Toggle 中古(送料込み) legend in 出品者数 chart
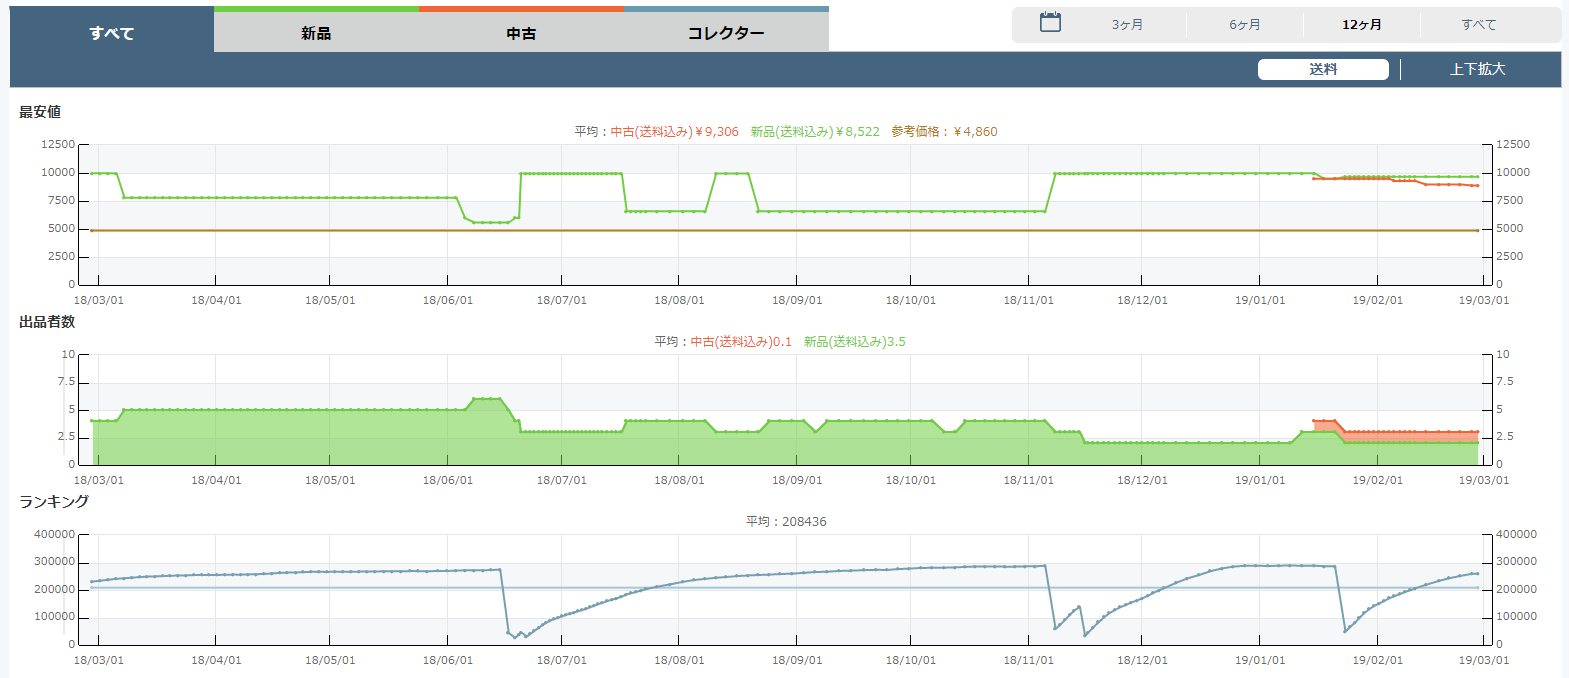The width and height of the screenshot is (1569, 678). pos(740,342)
